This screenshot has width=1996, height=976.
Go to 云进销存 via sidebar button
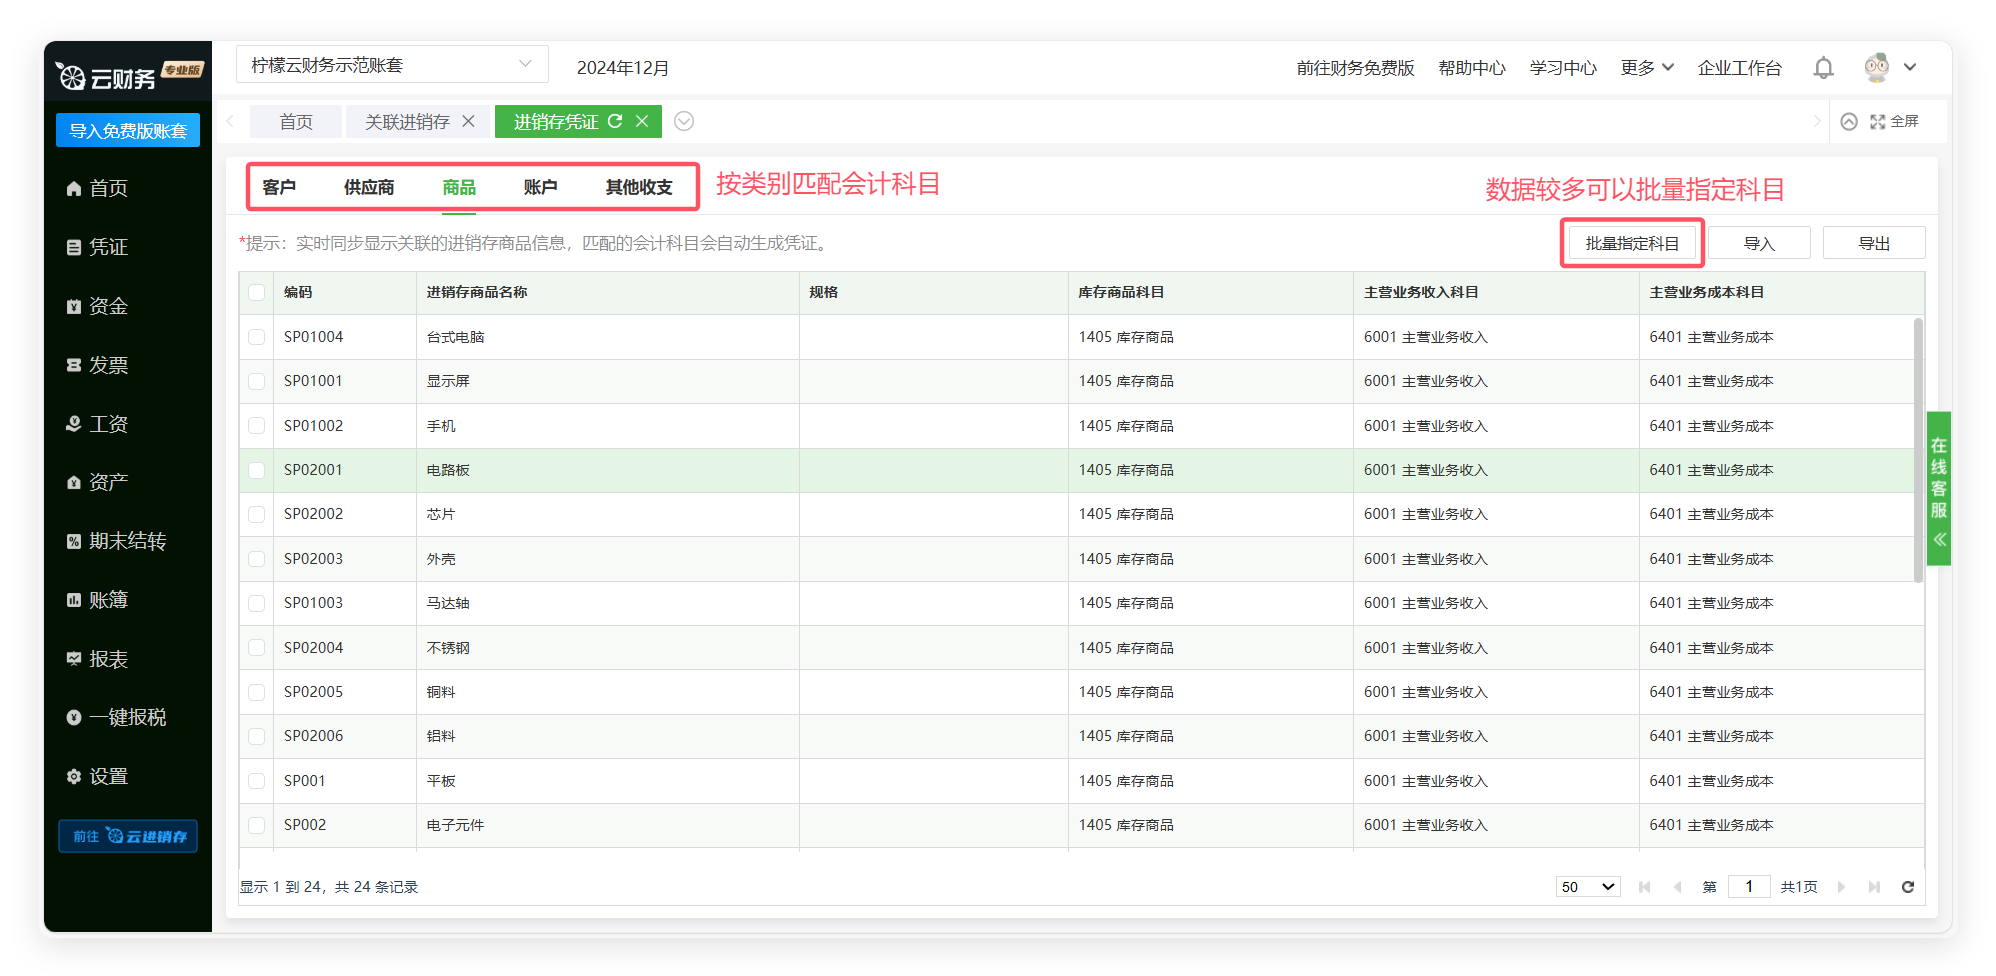click(x=128, y=836)
